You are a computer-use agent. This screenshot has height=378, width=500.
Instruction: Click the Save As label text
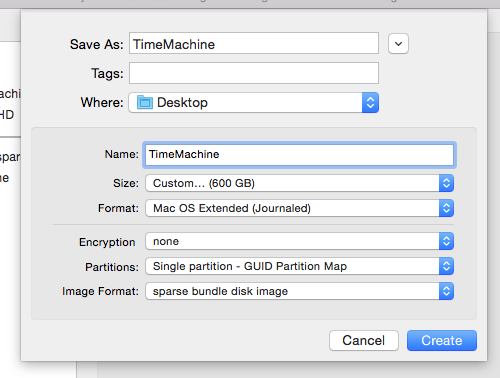point(96,44)
